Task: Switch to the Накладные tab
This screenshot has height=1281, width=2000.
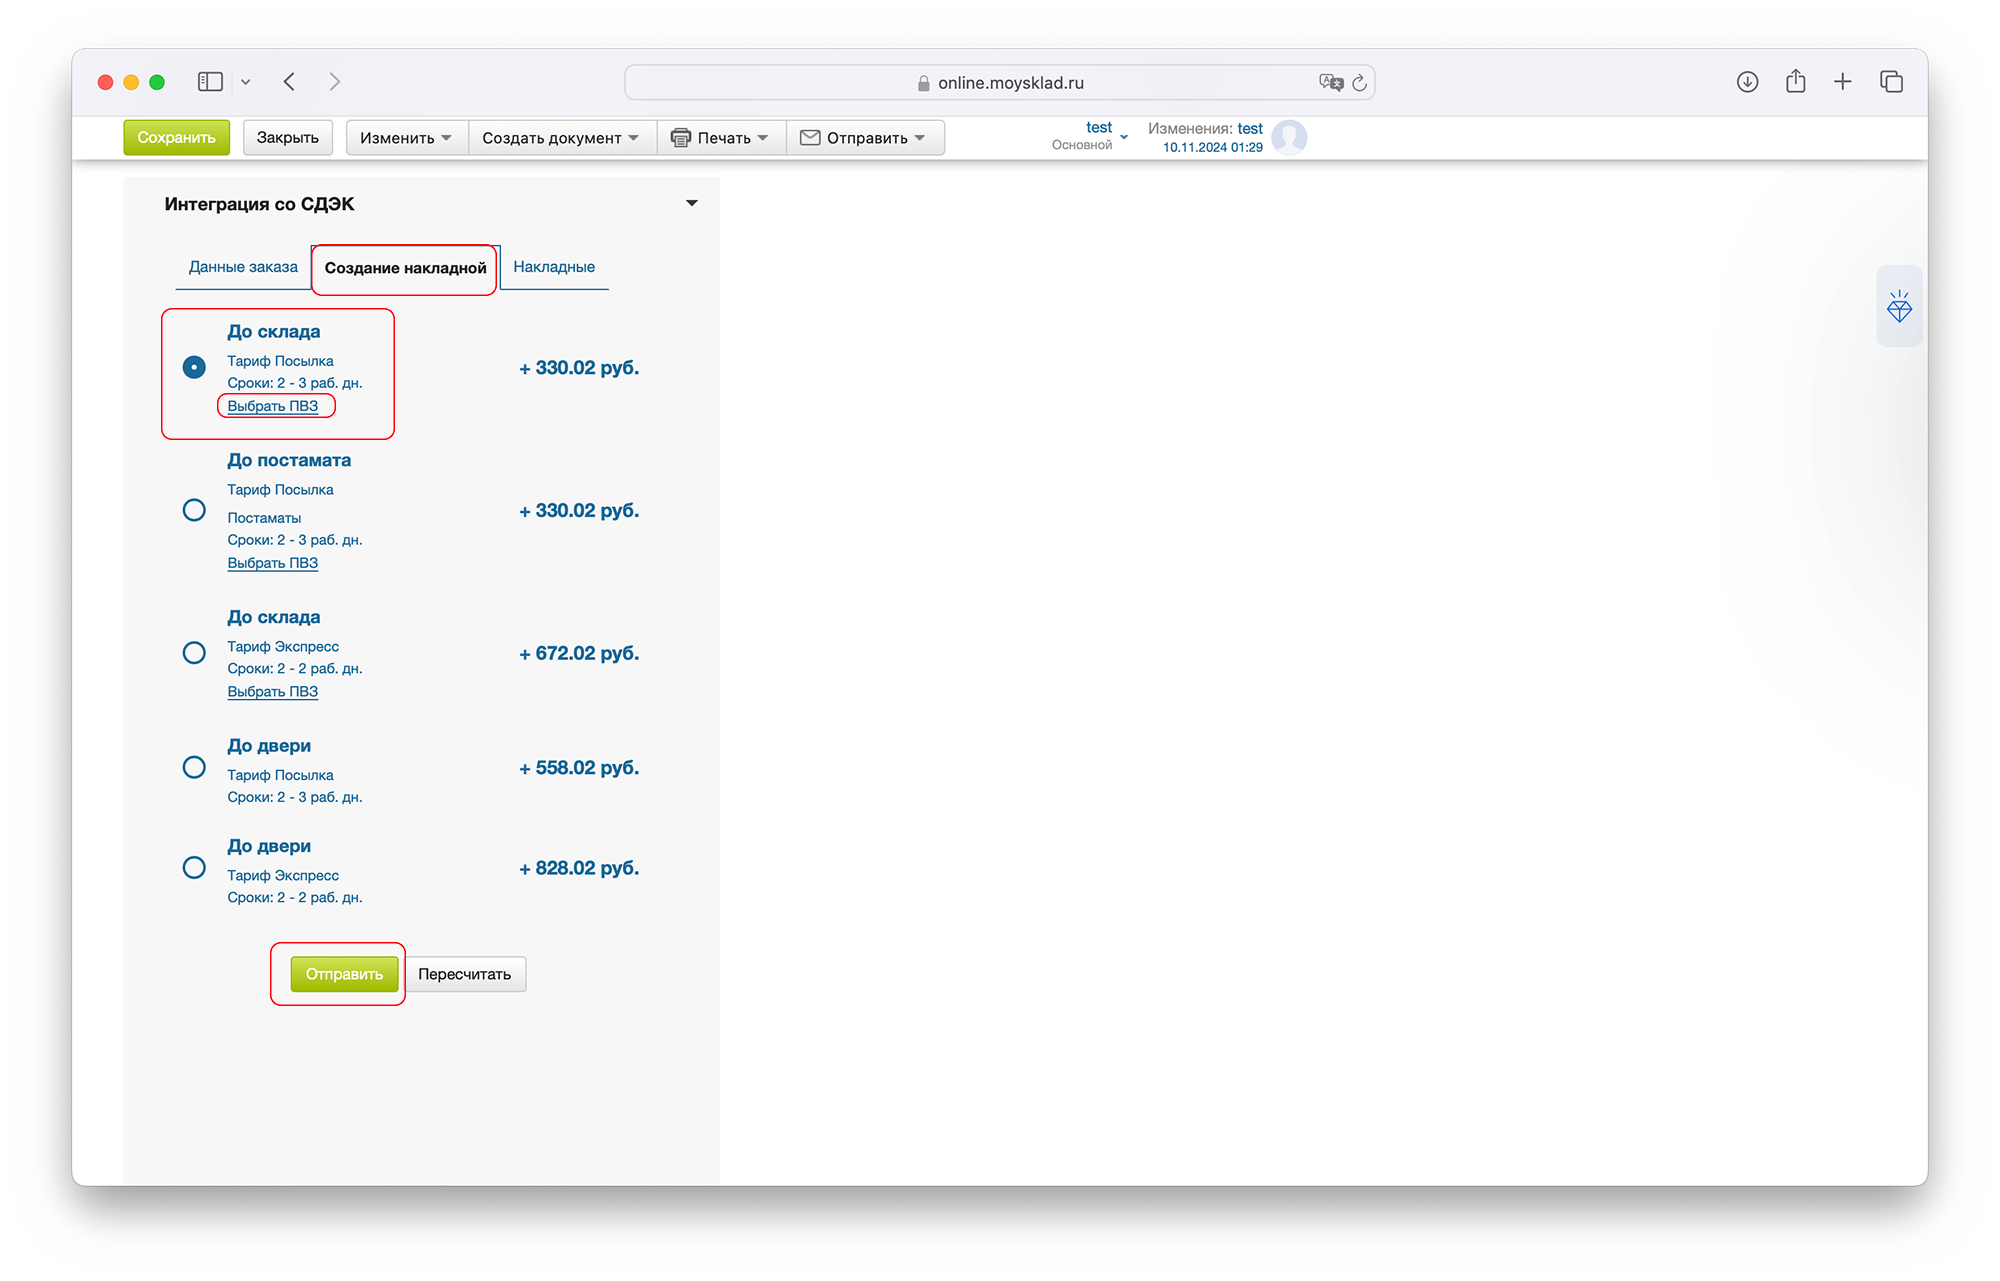Action: point(554,267)
